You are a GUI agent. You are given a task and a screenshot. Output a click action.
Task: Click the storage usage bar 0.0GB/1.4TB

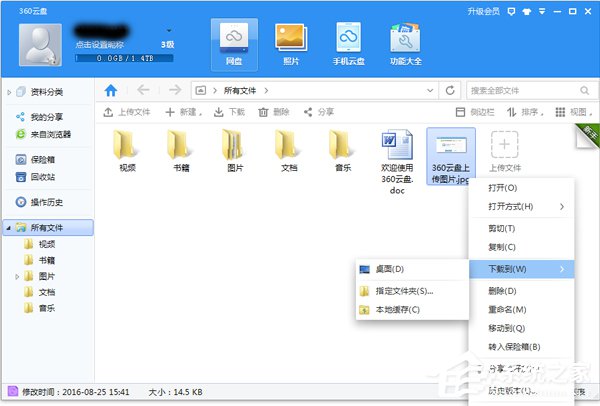124,58
